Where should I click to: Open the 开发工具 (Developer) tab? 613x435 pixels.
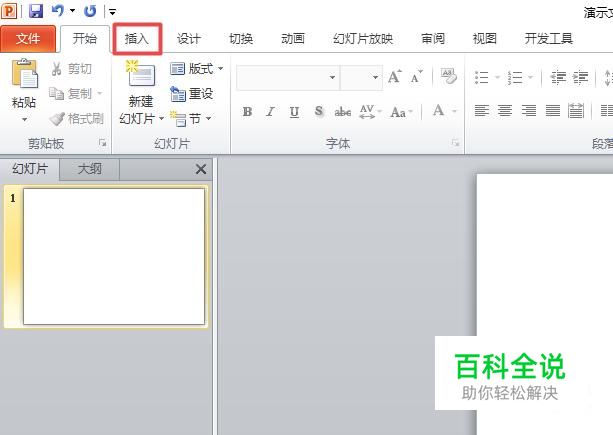[x=548, y=39]
